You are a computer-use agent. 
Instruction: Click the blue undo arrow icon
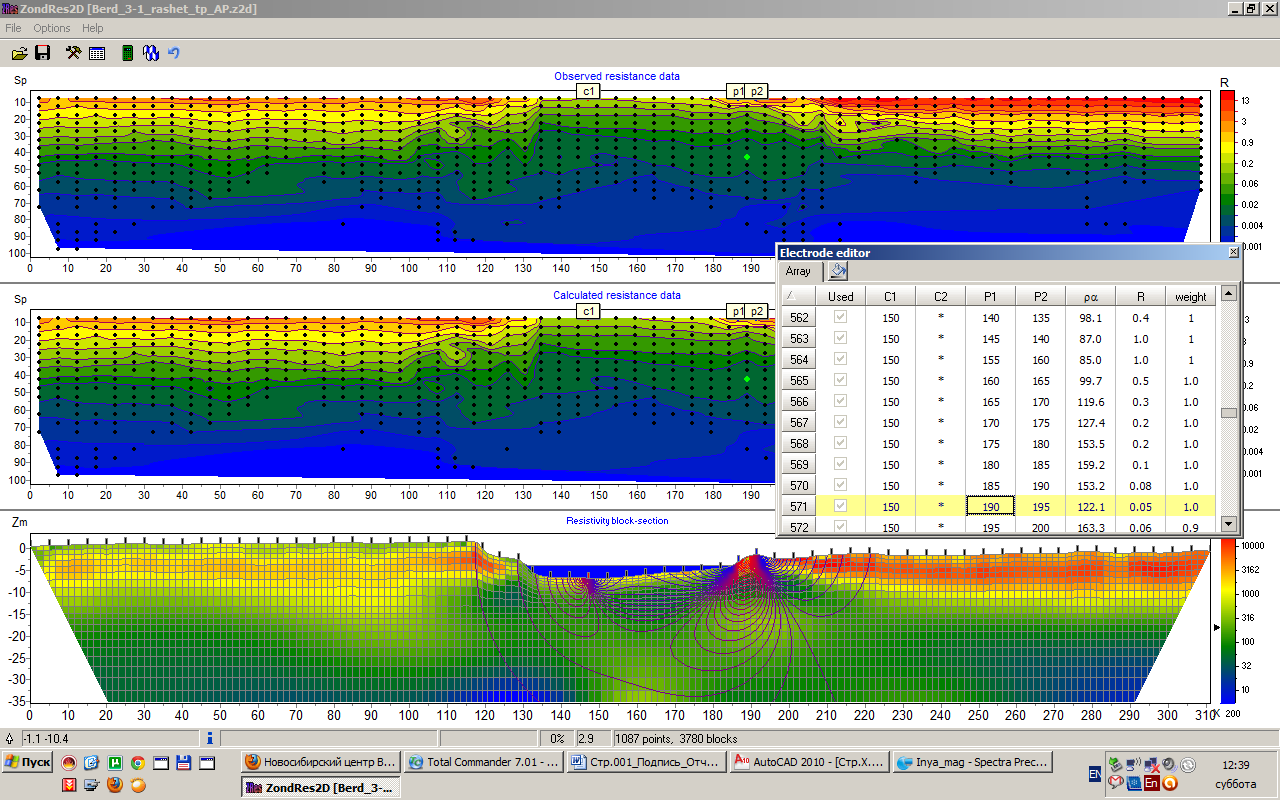174,53
